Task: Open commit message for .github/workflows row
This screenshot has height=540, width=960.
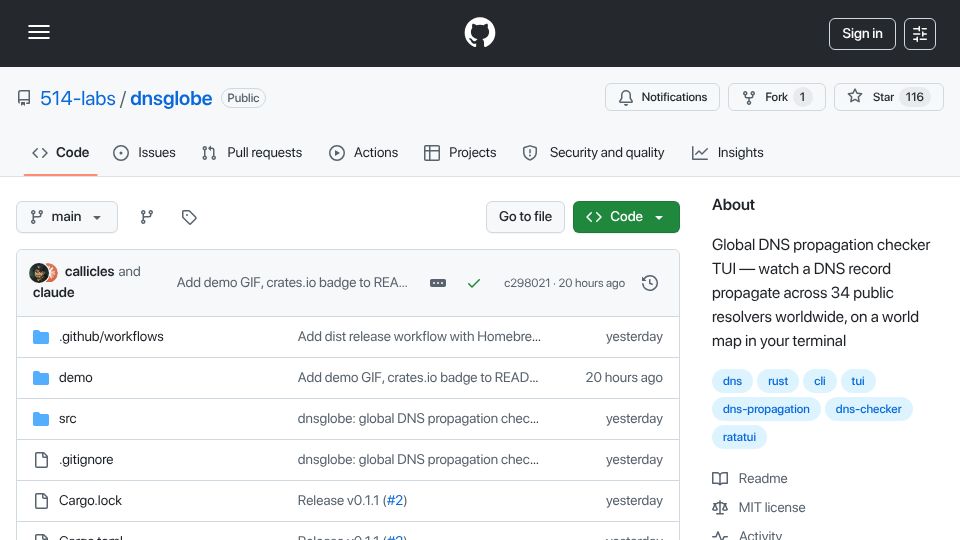Action: 419,337
